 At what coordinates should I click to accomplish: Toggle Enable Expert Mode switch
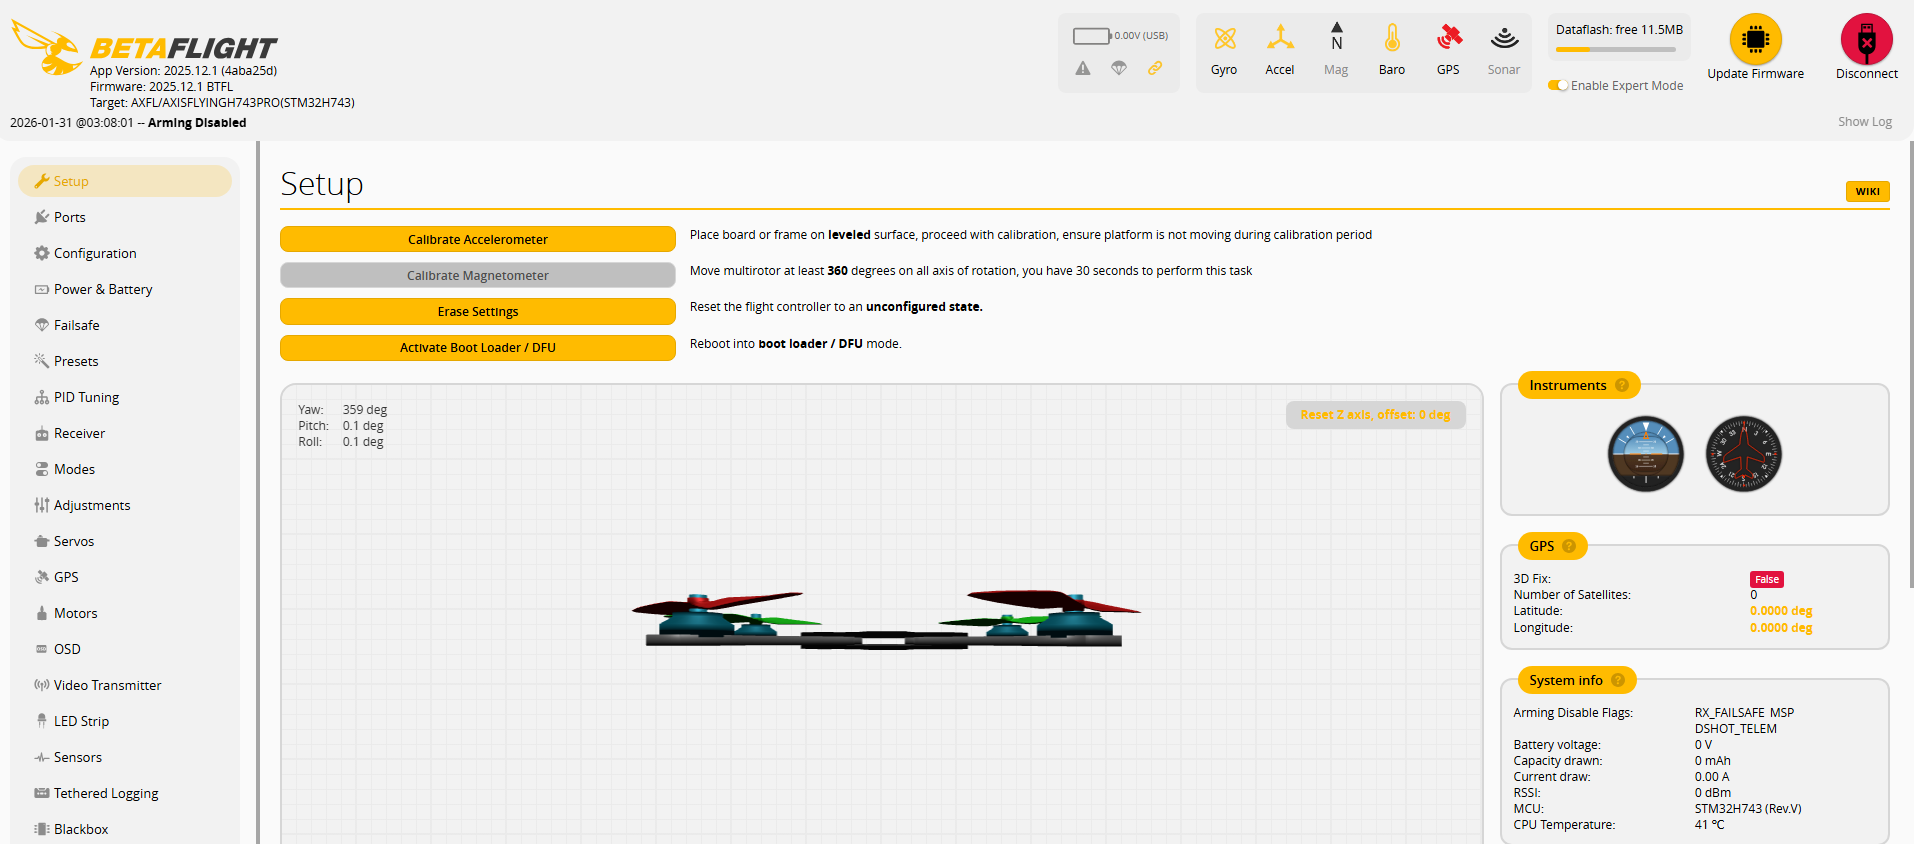point(1558,86)
